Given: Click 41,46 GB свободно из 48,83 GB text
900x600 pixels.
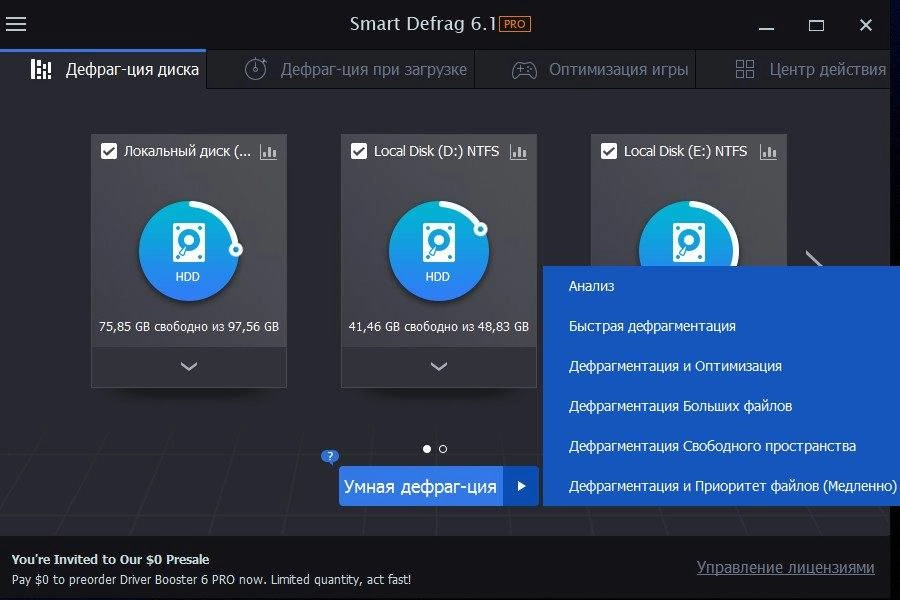Looking at the screenshot, I should coord(439,327).
